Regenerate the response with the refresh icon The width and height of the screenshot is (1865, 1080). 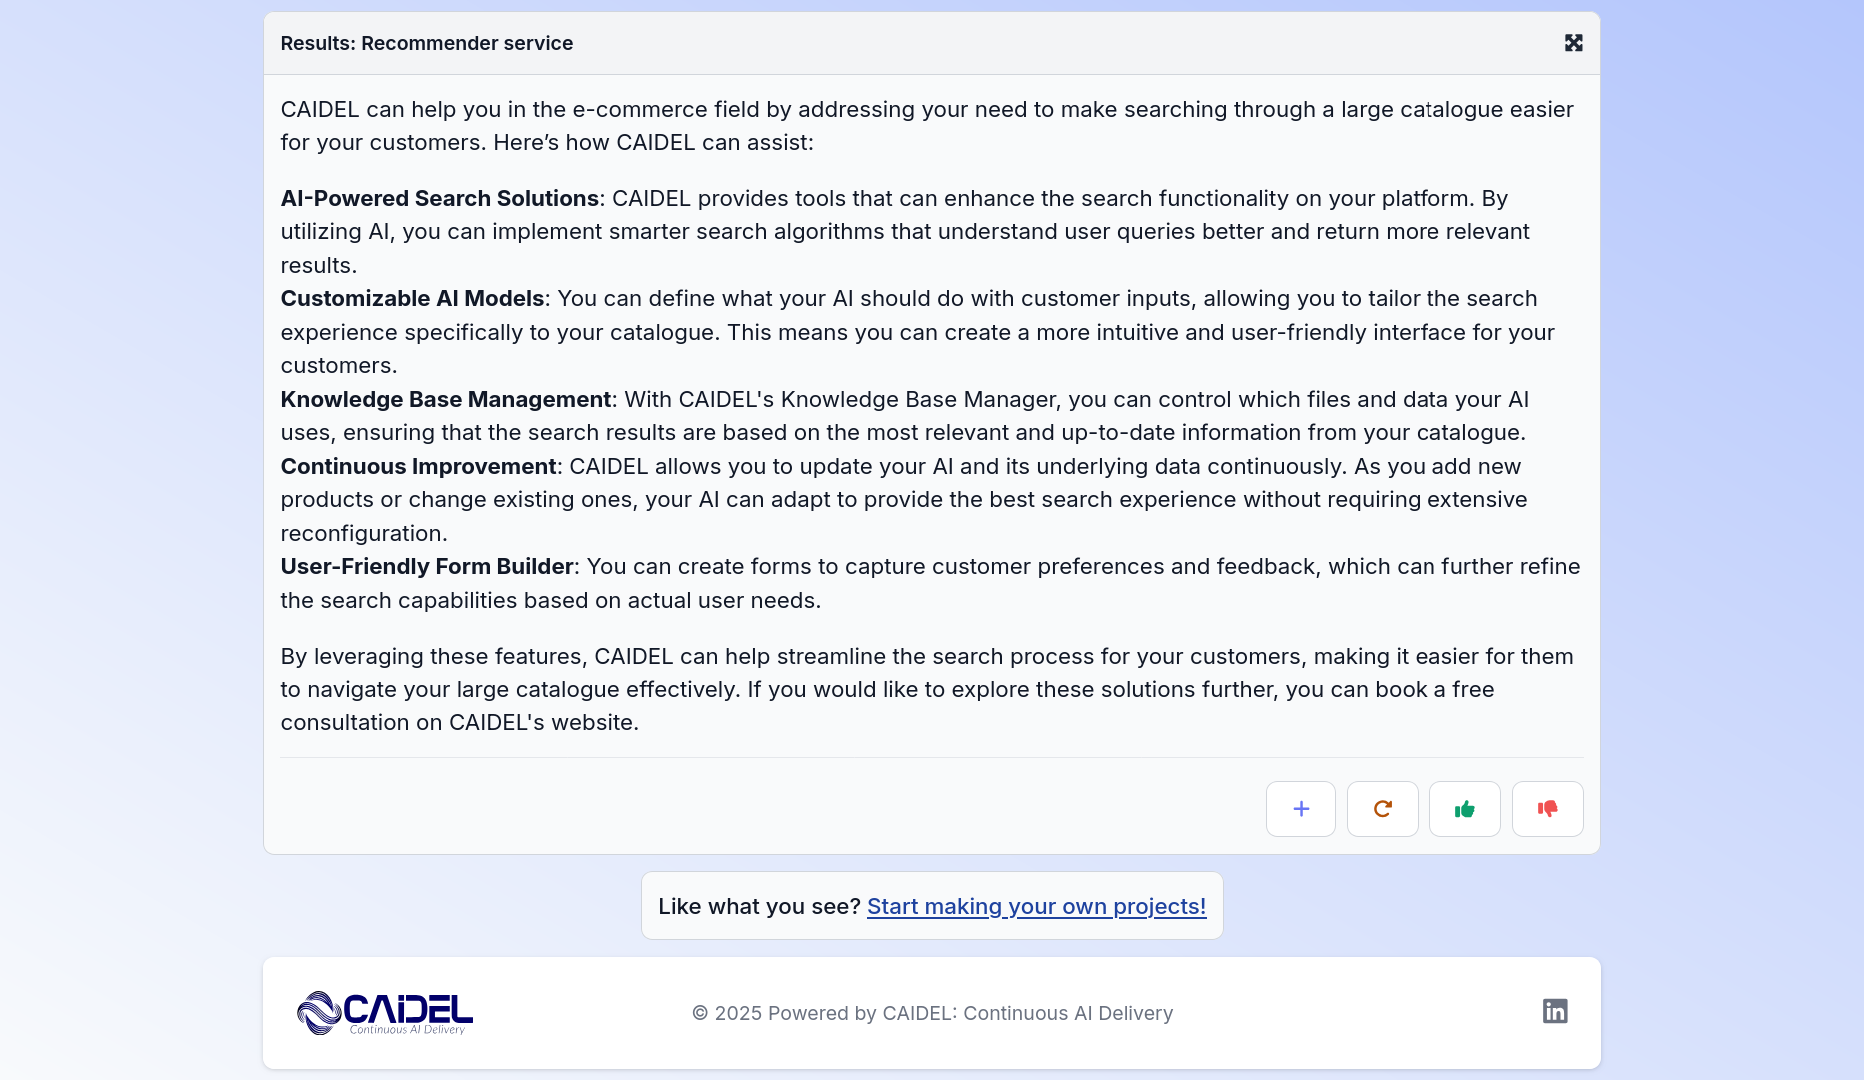coord(1382,809)
